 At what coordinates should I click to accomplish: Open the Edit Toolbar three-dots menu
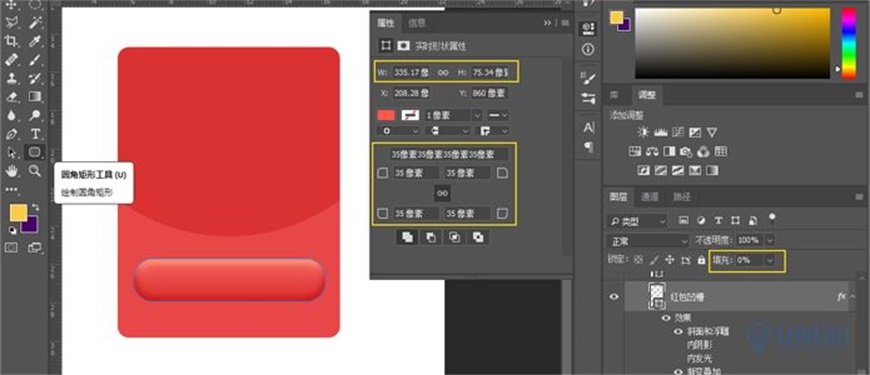(11, 189)
